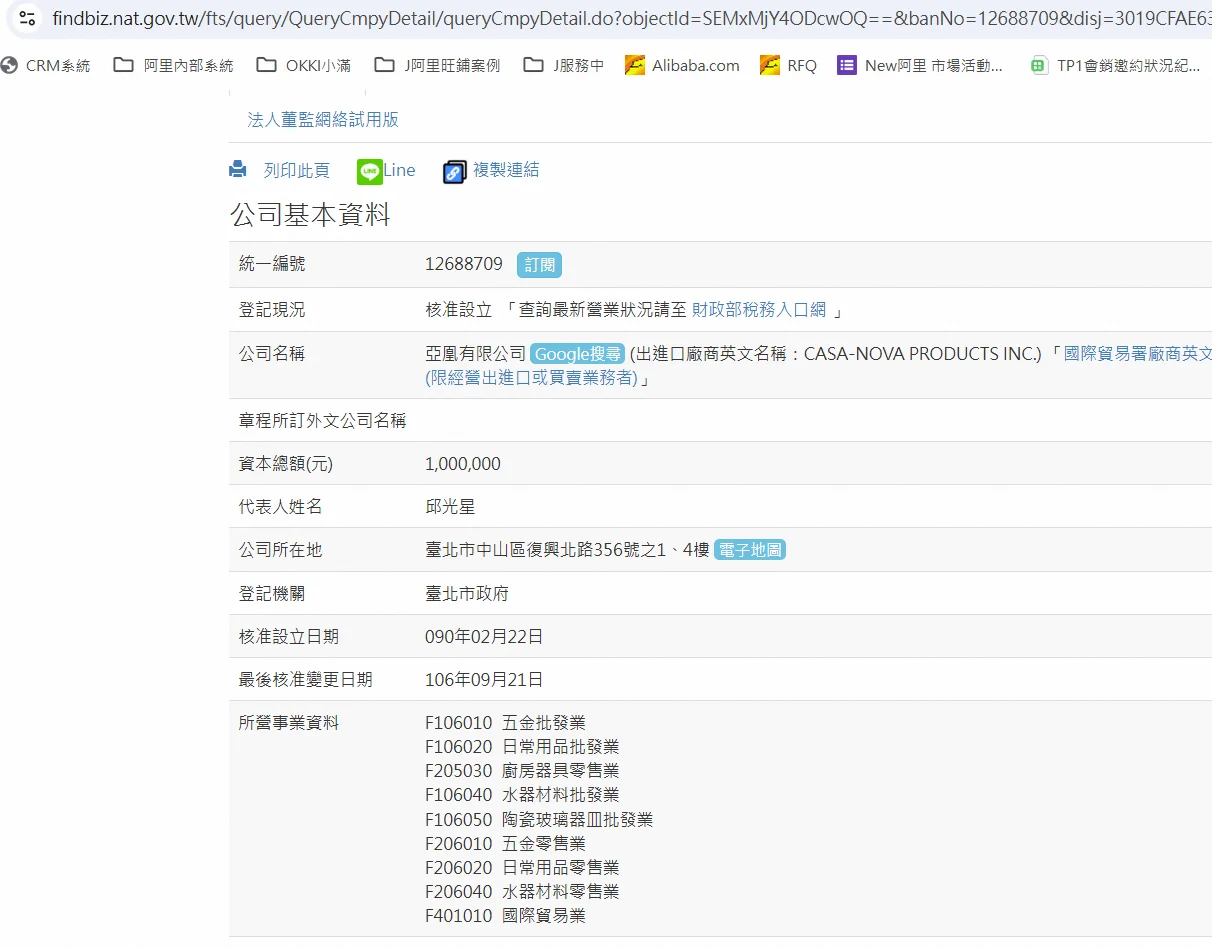
Task: Open the Alibaba.com bookmark
Action: click(682, 65)
